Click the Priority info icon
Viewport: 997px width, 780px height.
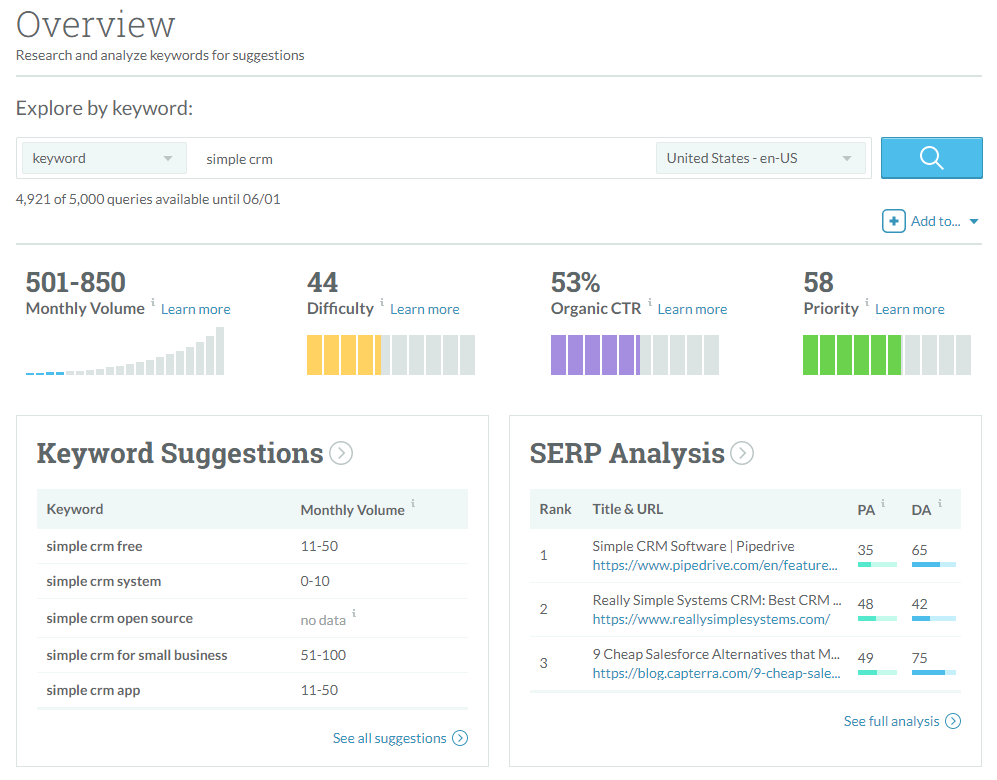865,304
